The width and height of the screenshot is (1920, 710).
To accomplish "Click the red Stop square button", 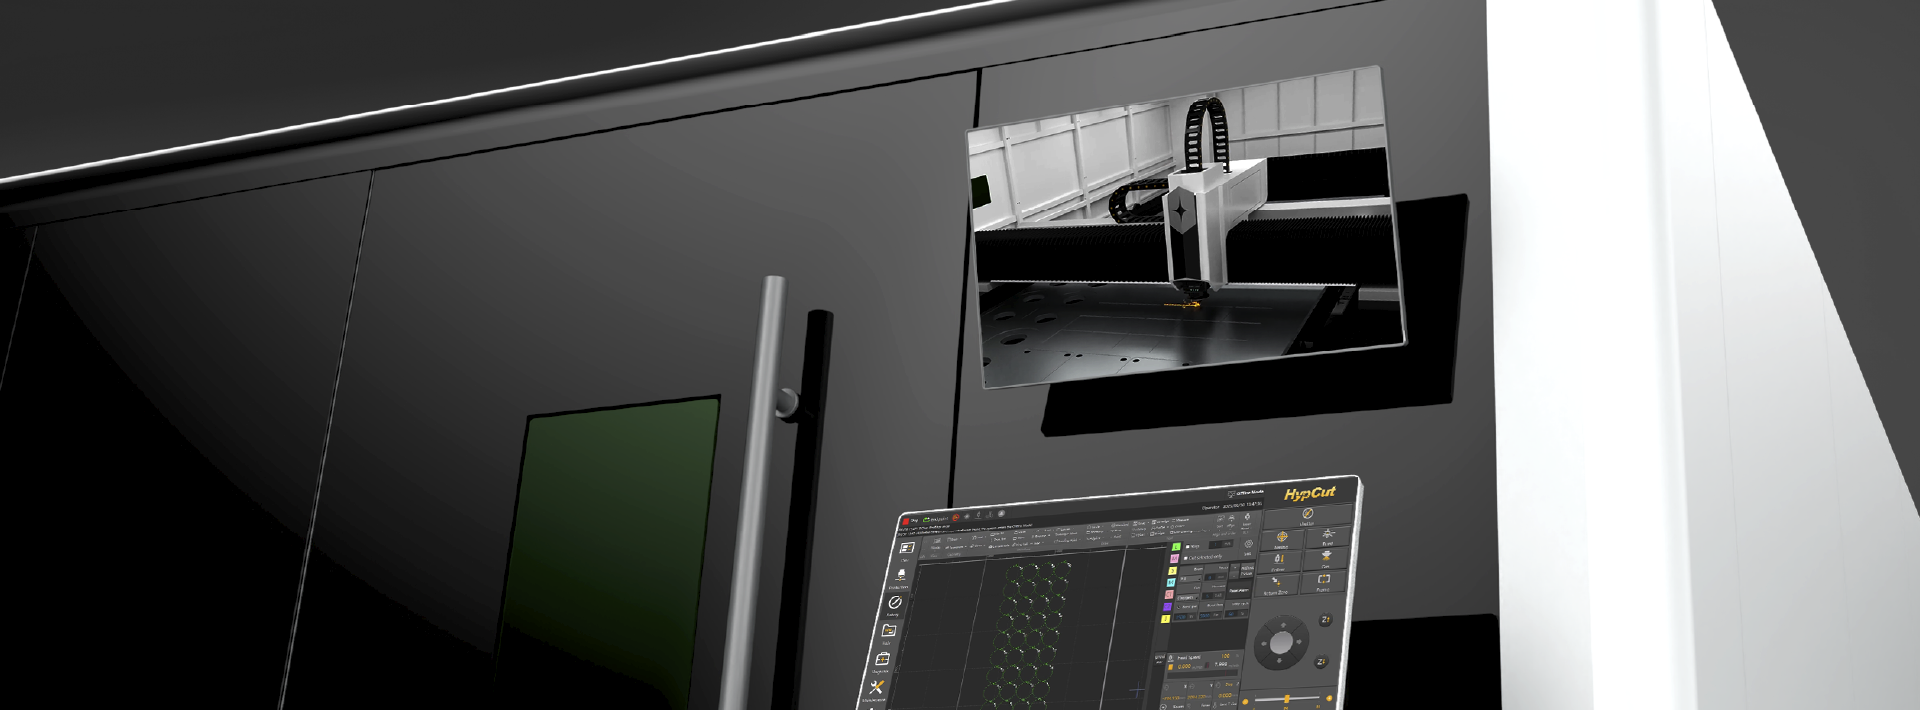I will 907,521.
